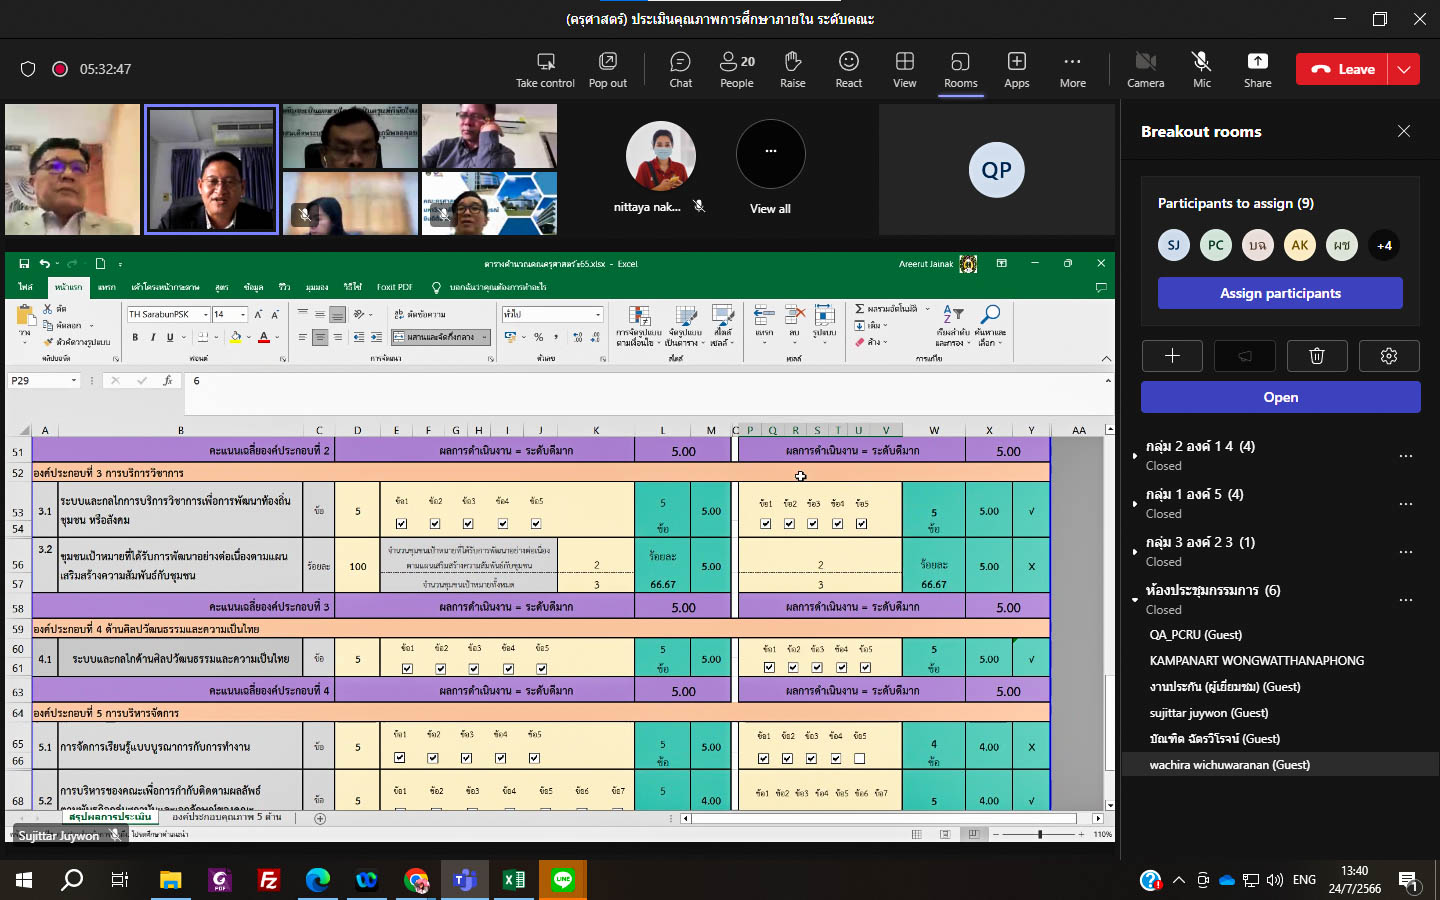1440x900 pixels.
Task: Open the Chat panel
Action: [680, 69]
